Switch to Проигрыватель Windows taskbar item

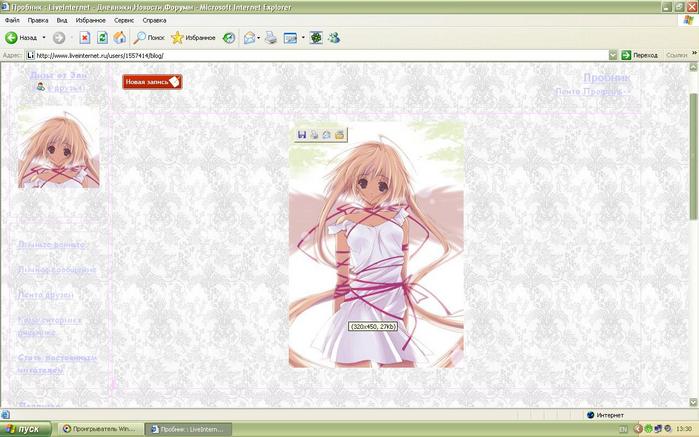[x=101, y=429]
